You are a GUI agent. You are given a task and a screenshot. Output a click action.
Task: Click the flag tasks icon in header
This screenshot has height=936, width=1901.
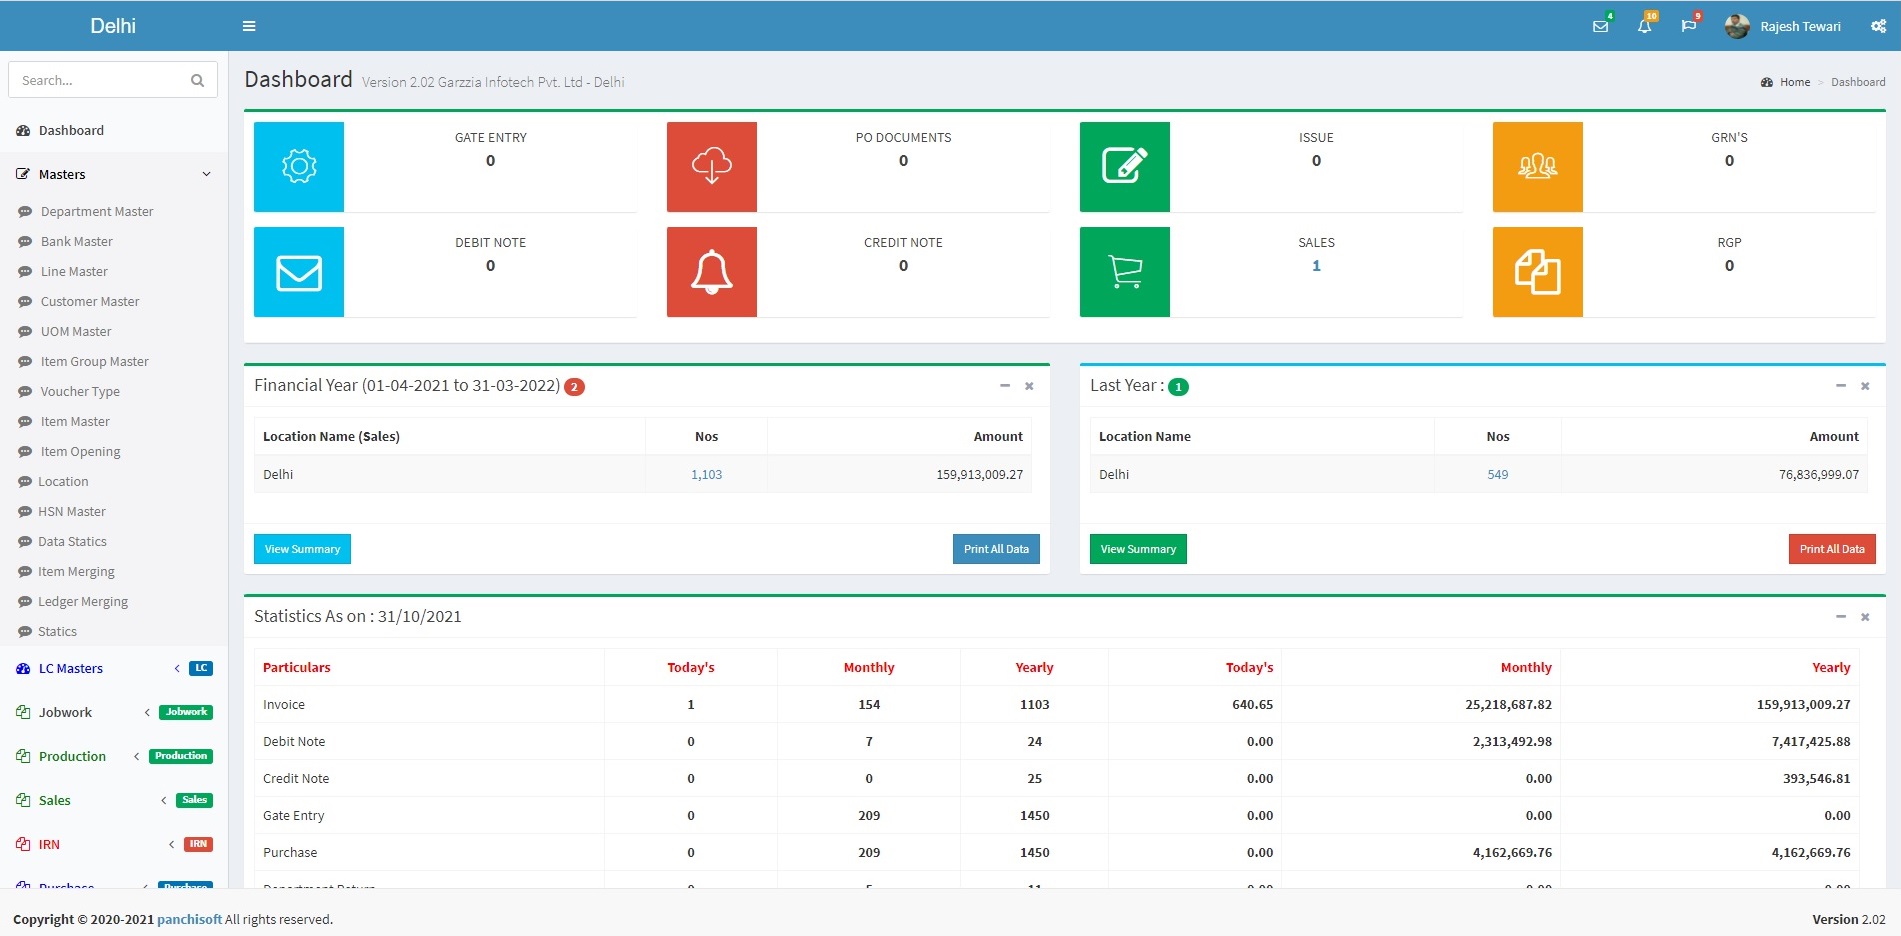[1688, 26]
